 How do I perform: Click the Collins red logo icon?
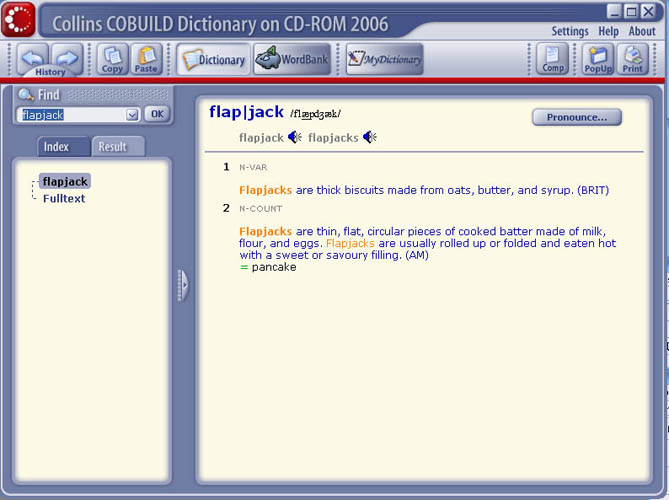click(x=18, y=20)
